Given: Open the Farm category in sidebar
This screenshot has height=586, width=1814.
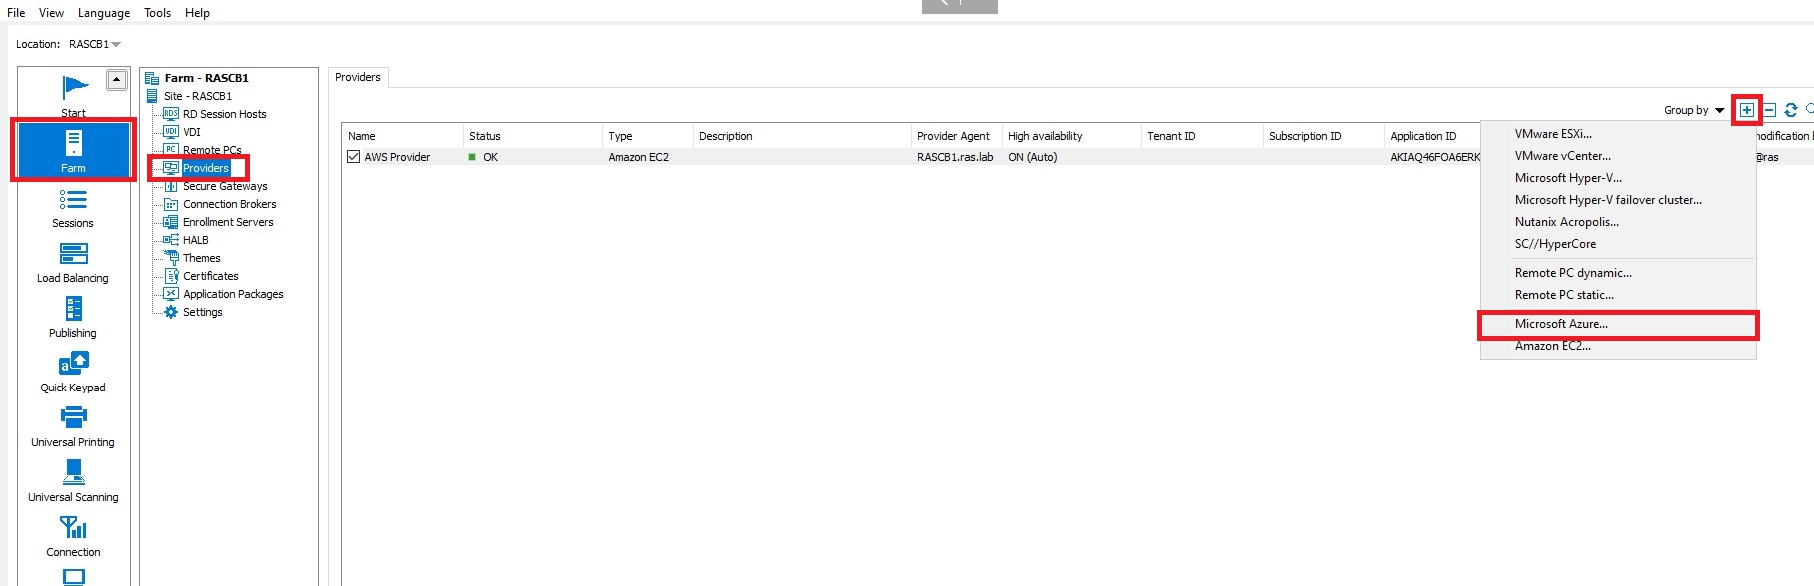Looking at the screenshot, I should click(x=73, y=150).
